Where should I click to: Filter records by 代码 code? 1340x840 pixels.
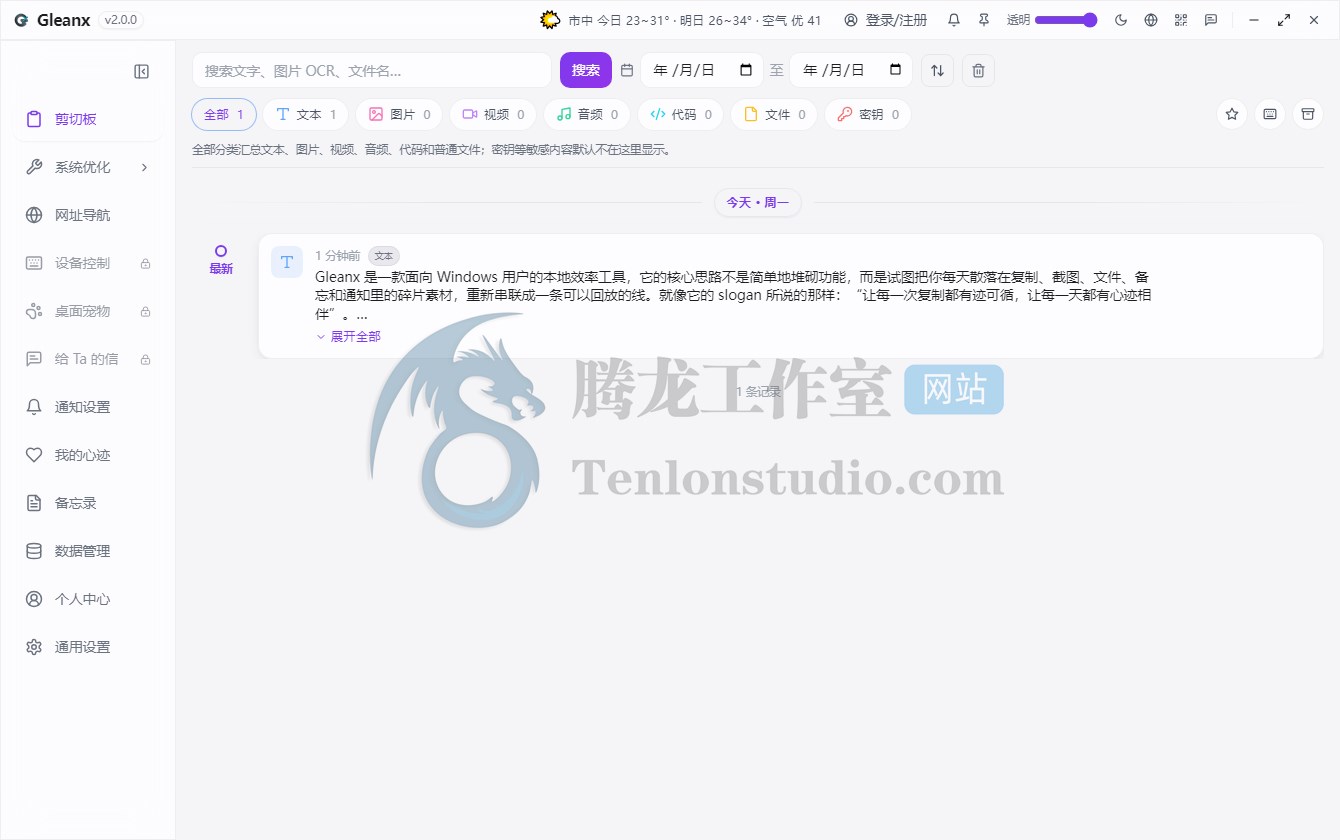pyautogui.click(x=681, y=114)
